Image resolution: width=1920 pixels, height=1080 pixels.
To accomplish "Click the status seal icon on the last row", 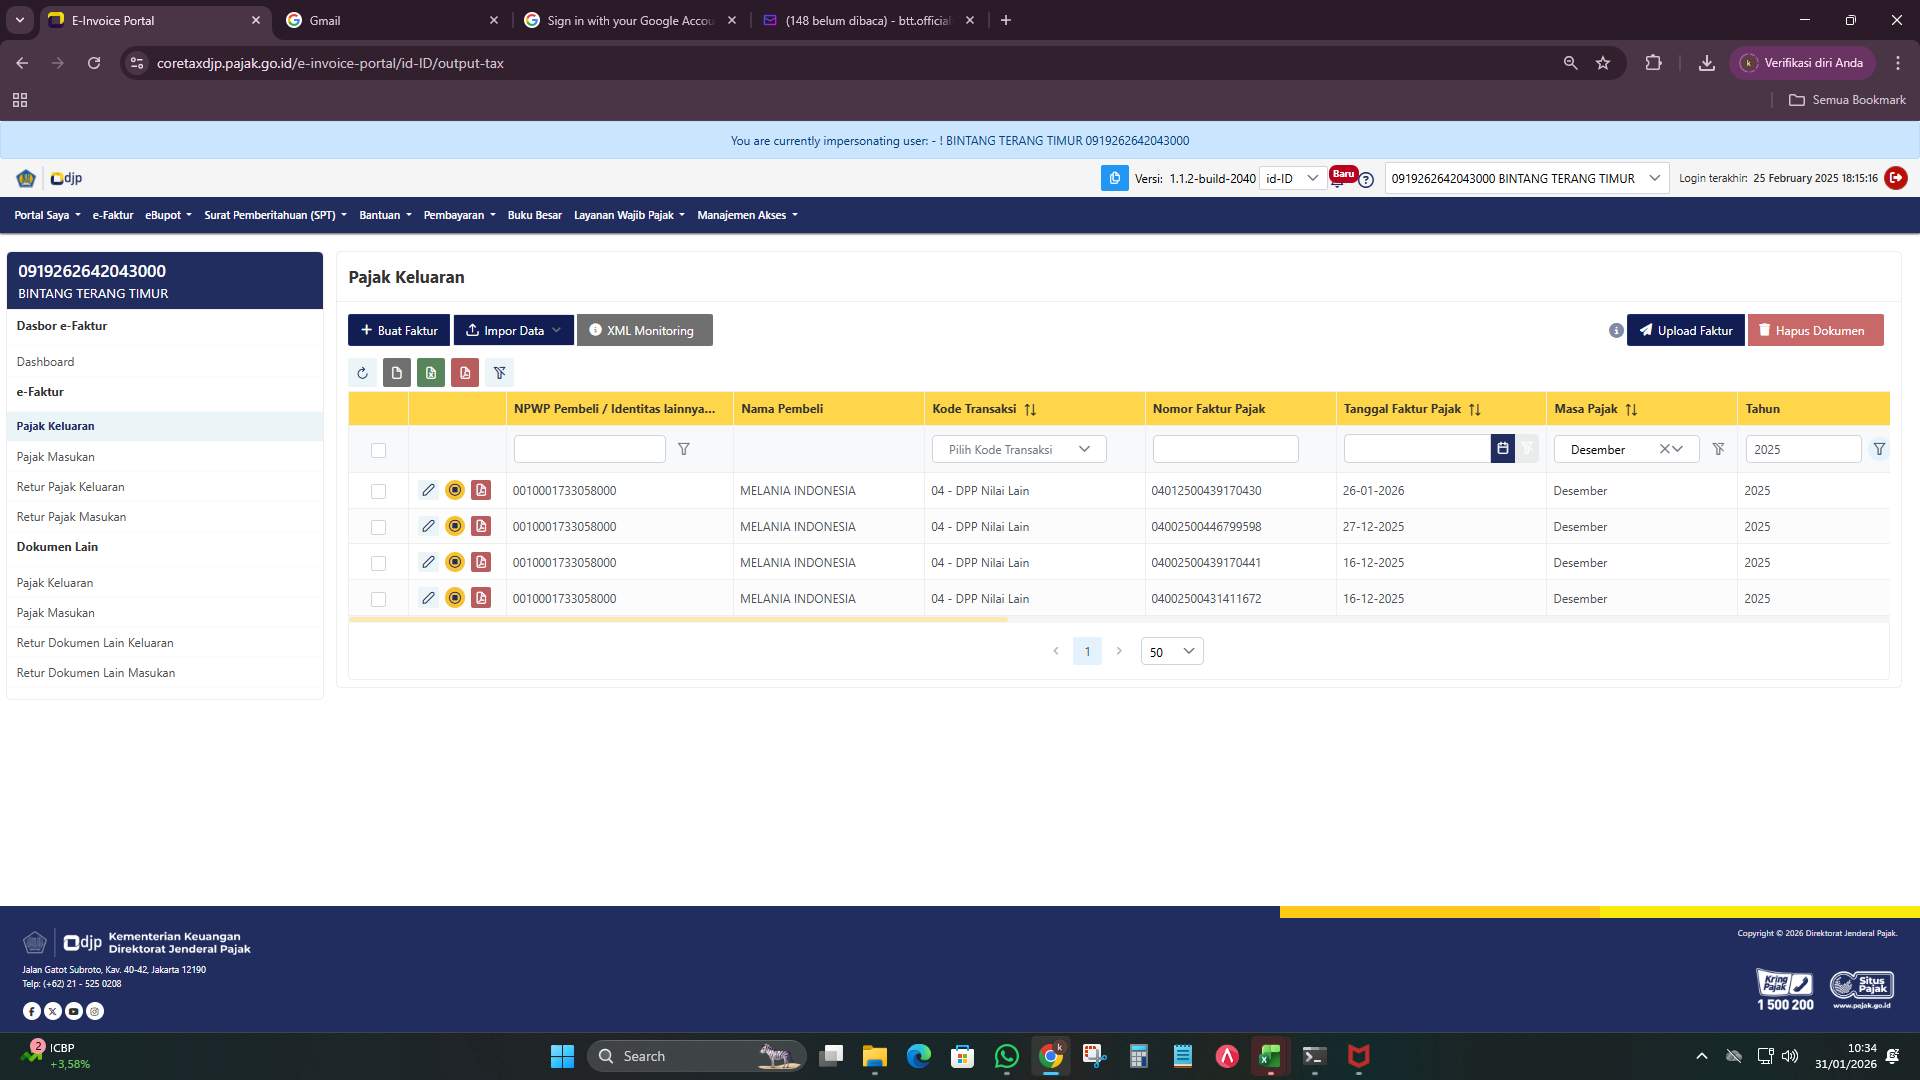I will click(455, 598).
